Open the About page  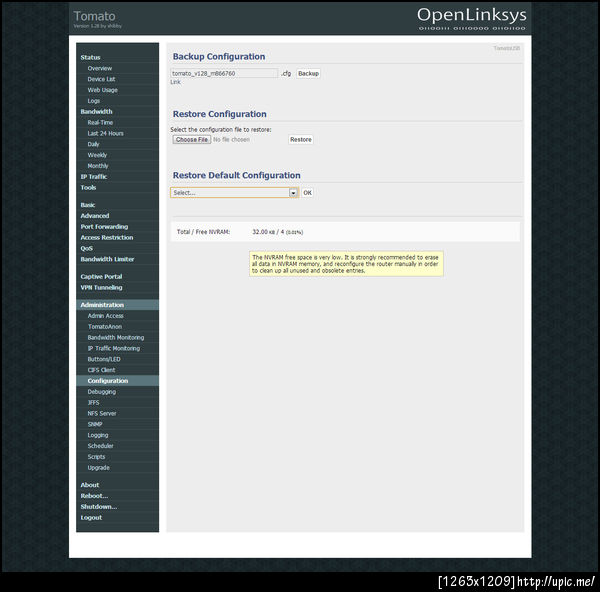click(x=90, y=485)
